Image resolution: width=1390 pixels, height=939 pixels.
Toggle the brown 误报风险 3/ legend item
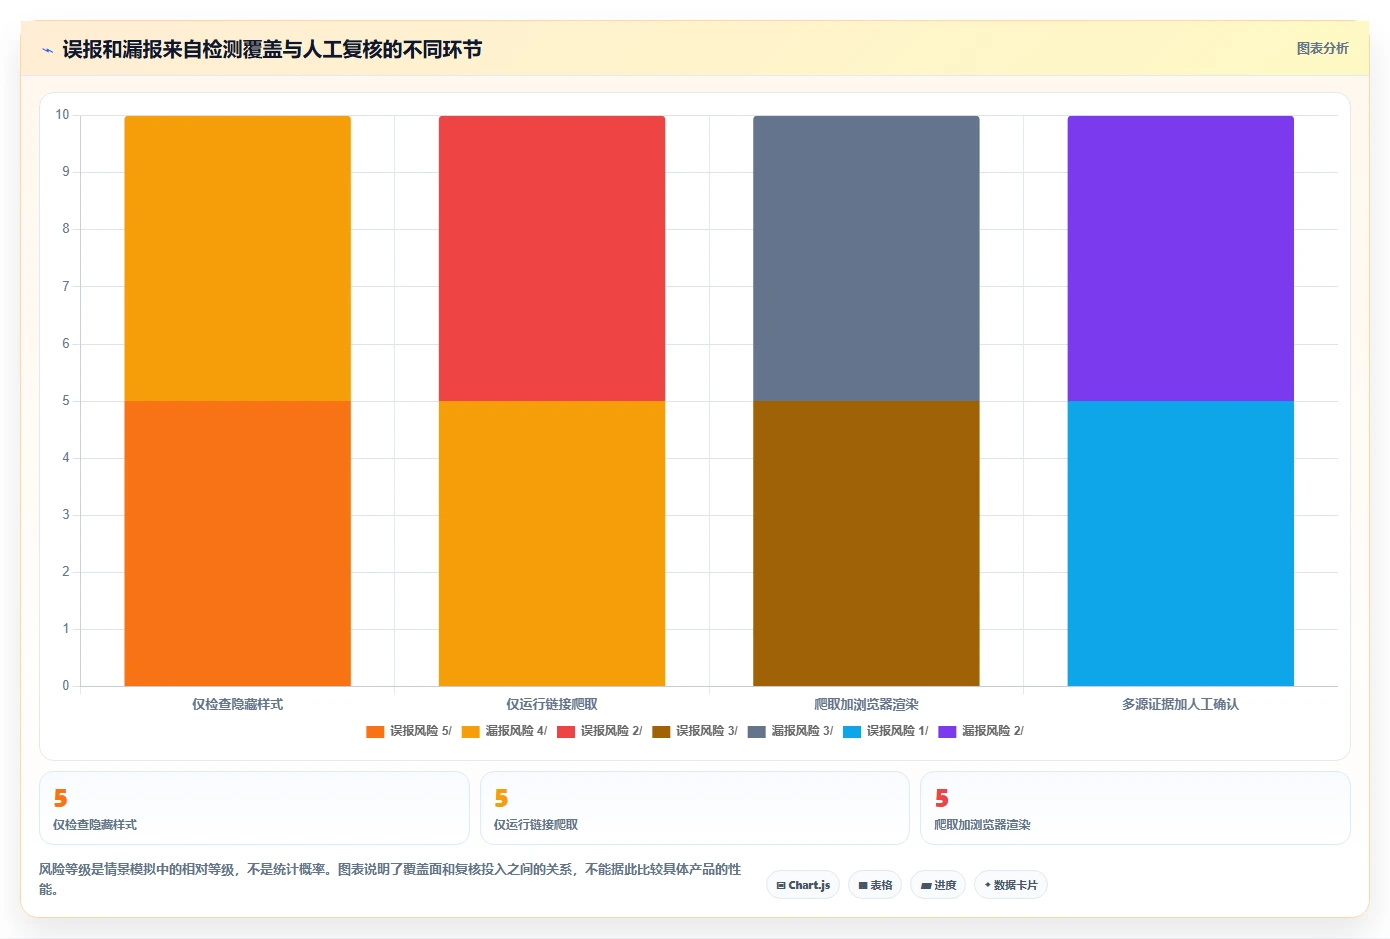695,731
